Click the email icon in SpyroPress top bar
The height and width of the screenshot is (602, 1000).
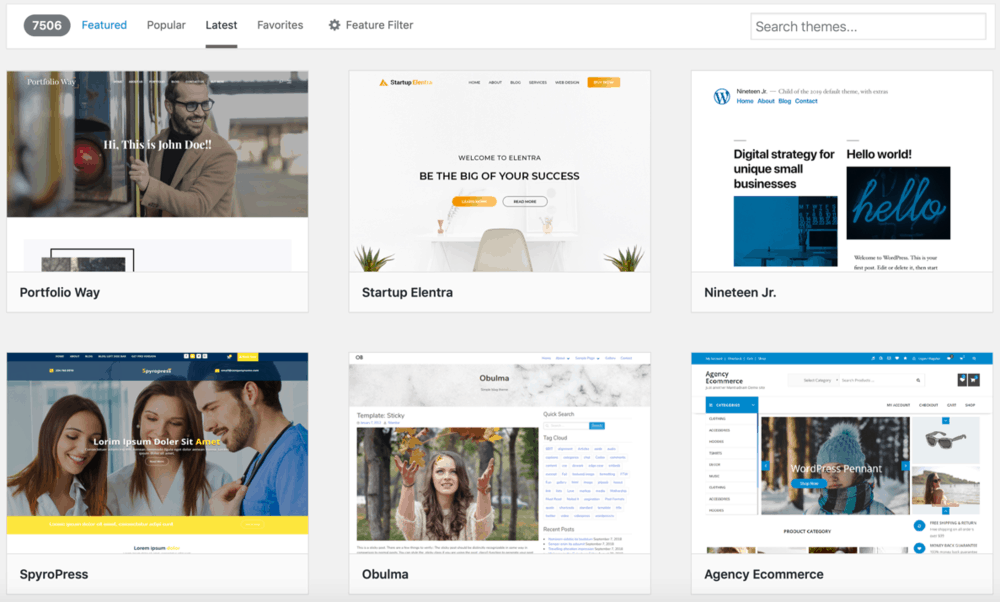(216, 371)
